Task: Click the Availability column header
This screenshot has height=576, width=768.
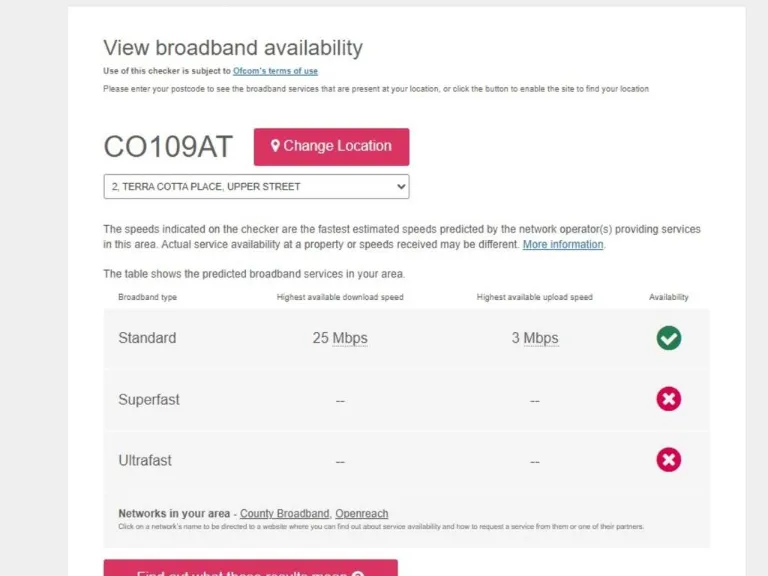Action: tap(669, 297)
